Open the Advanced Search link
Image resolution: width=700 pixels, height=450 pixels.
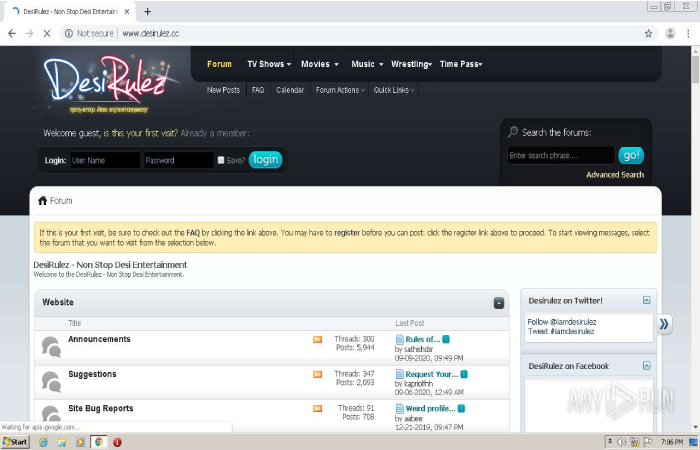pos(615,175)
